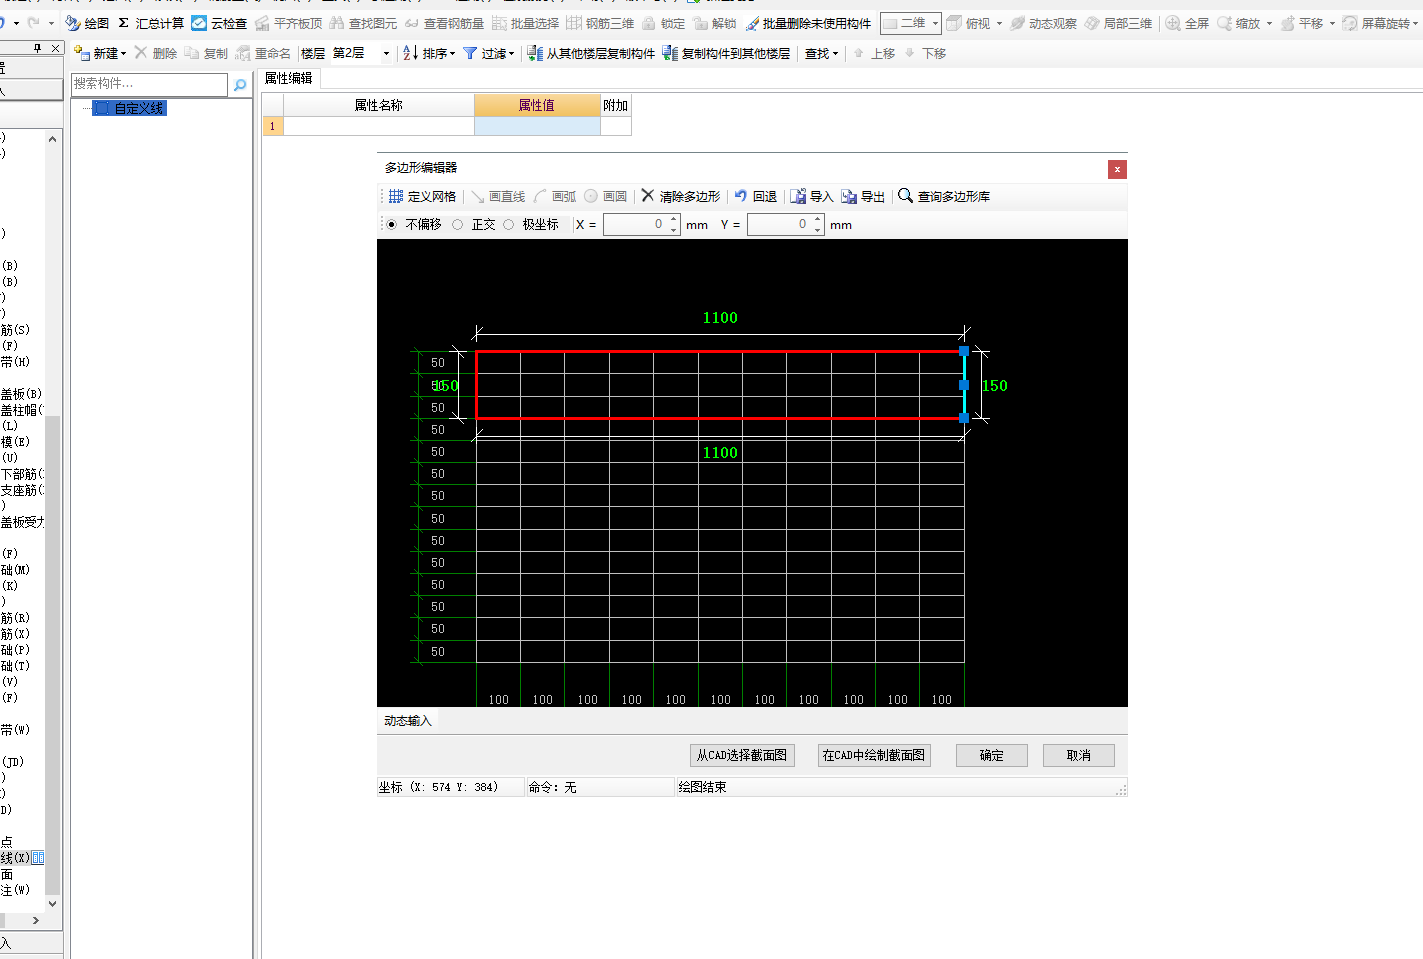Select 自定义线 tree item
Screen dimensions: 1423x959
click(x=130, y=108)
